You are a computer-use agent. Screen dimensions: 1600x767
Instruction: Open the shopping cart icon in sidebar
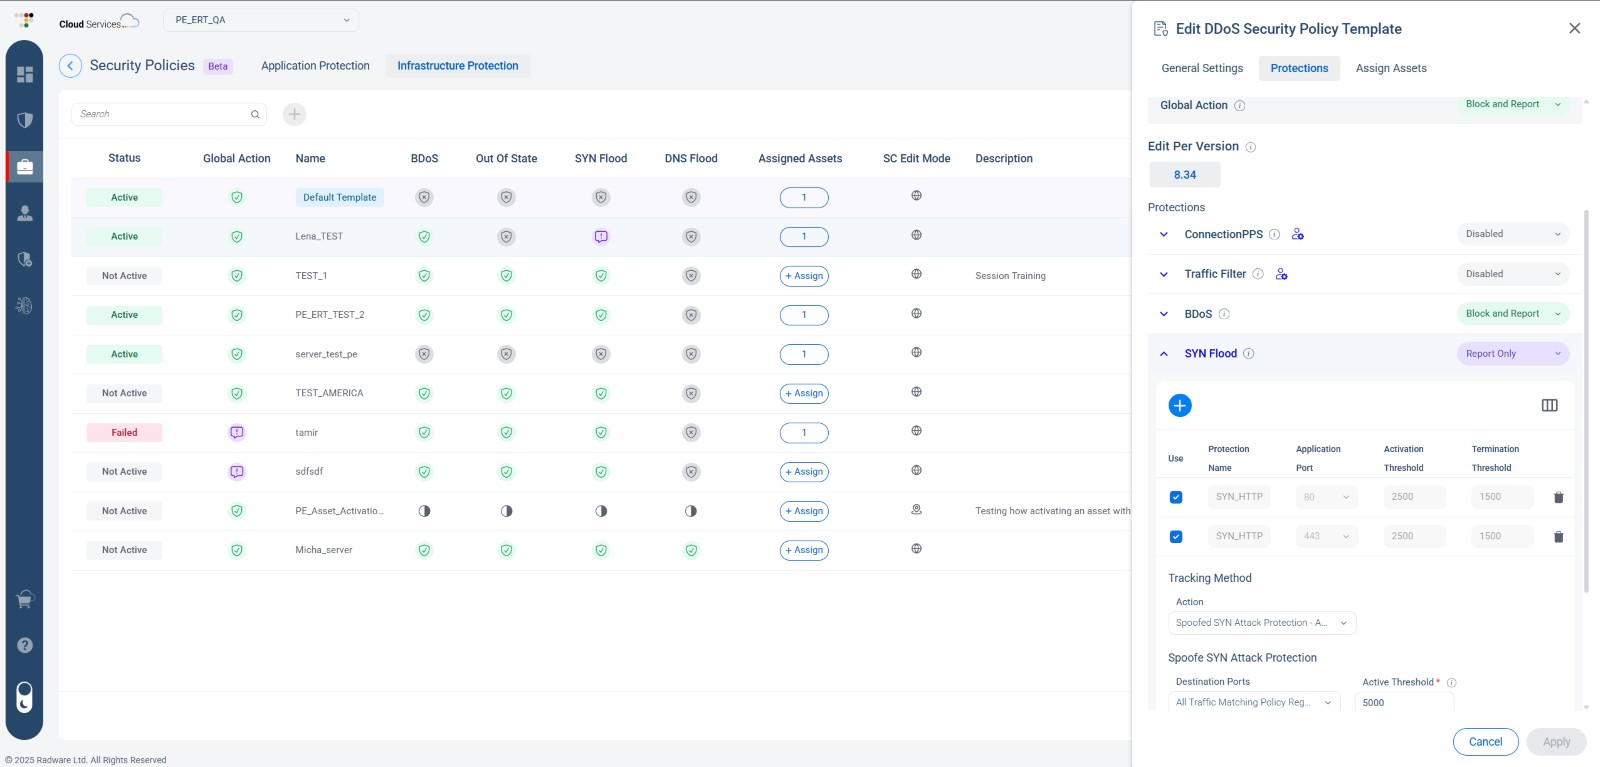coord(25,599)
